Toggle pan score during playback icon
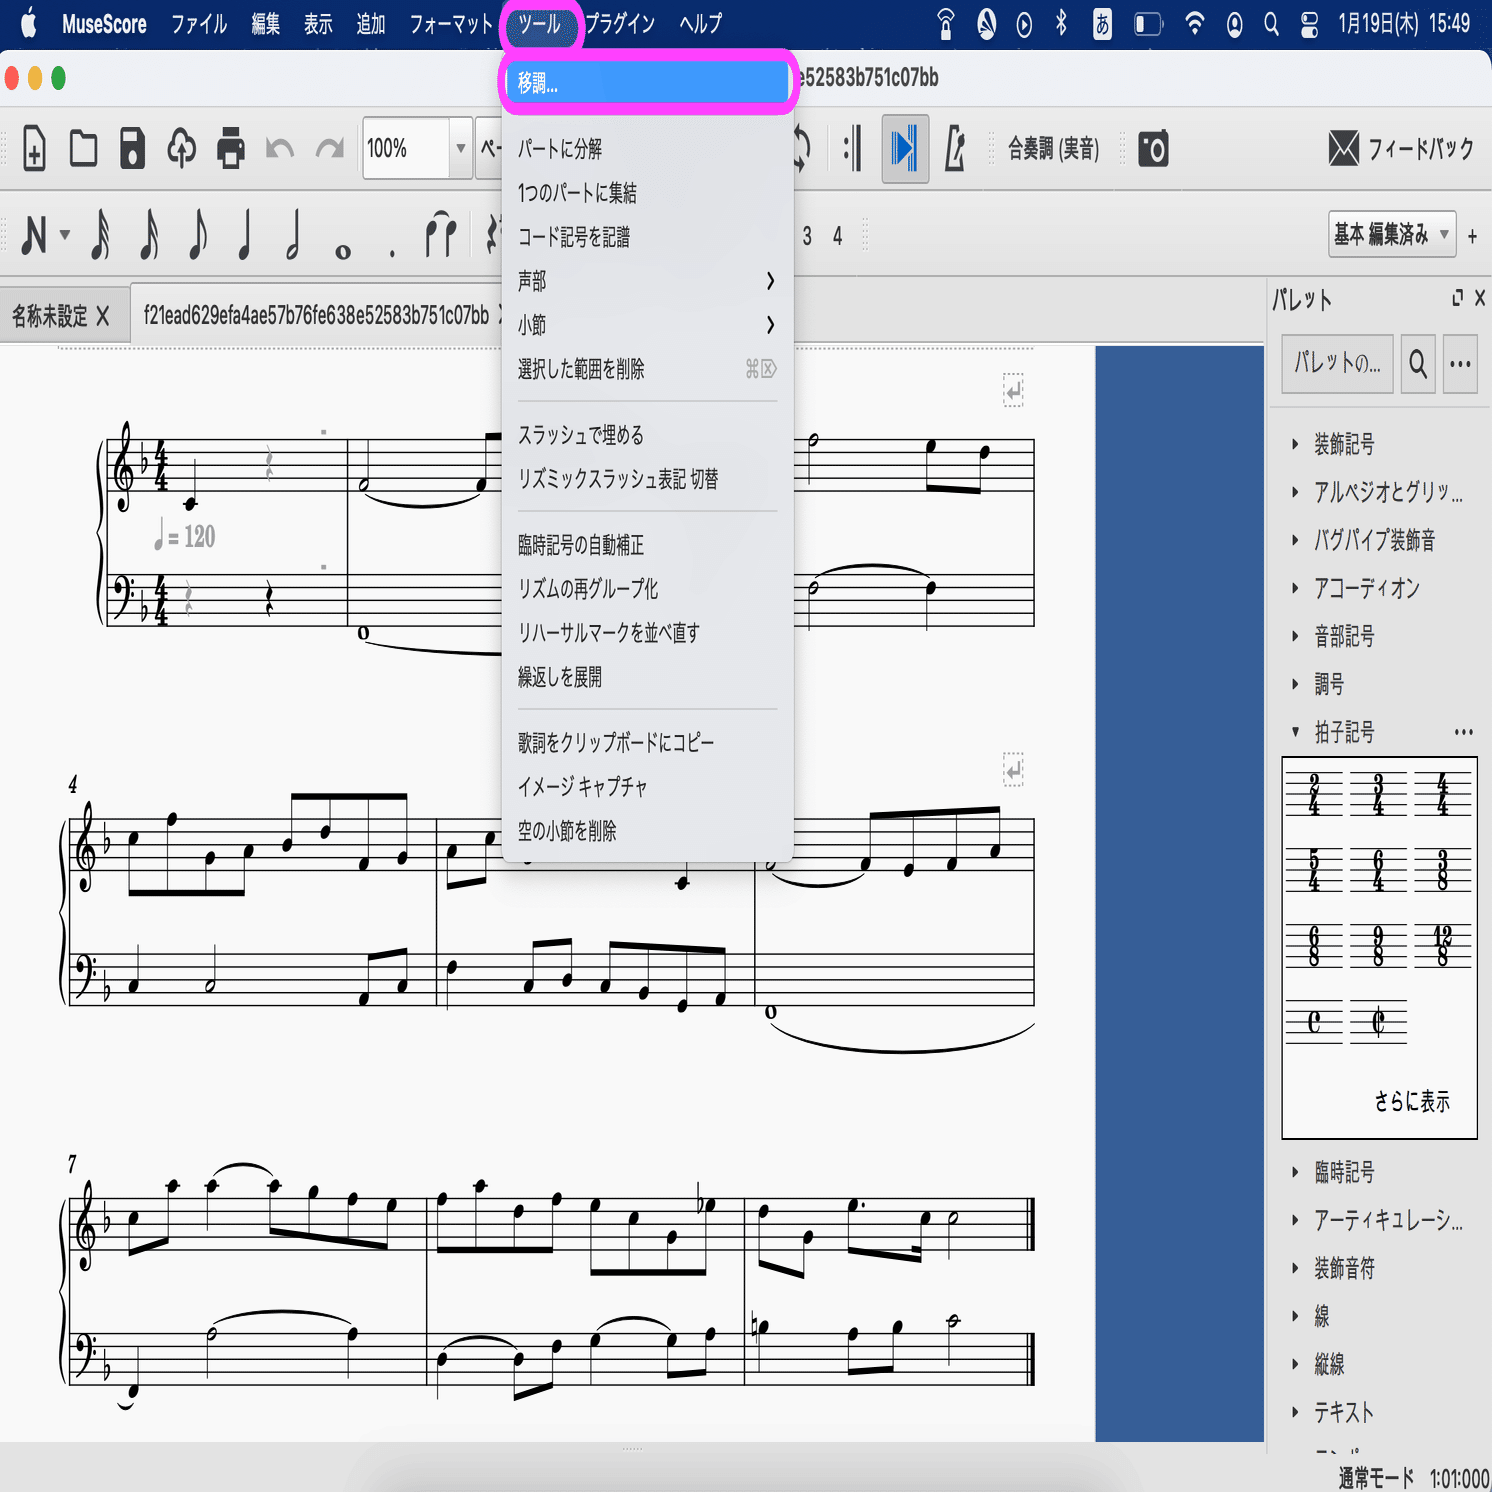The width and height of the screenshot is (1492, 1492). point(905,149)
